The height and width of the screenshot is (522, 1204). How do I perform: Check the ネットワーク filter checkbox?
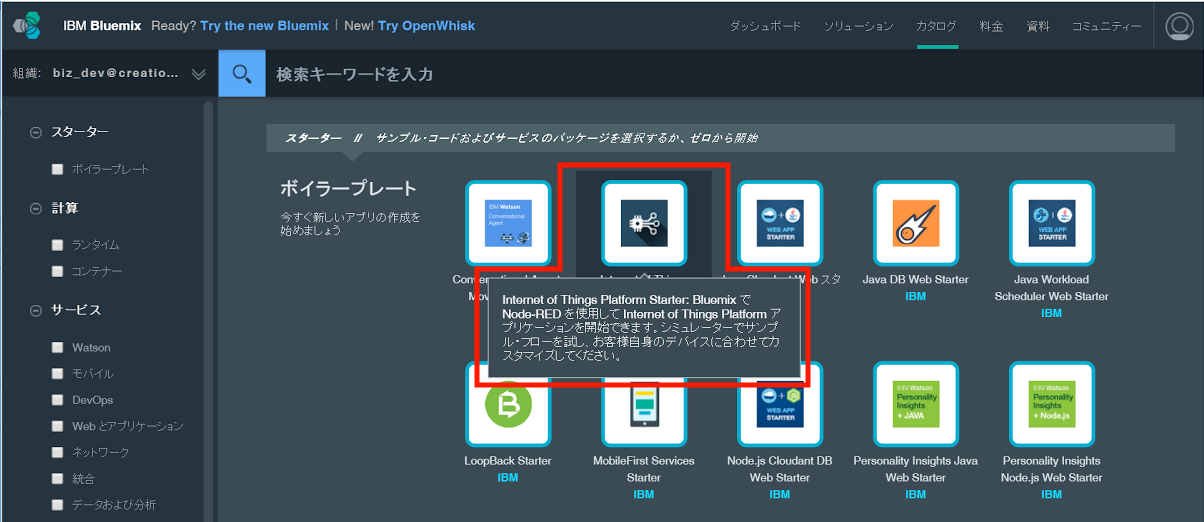tap(58, 452)
